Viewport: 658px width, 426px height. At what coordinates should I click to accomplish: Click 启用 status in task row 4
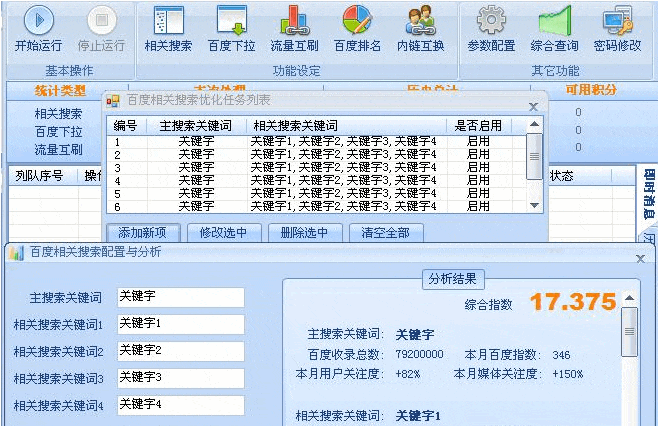click(x=478, y=180)
